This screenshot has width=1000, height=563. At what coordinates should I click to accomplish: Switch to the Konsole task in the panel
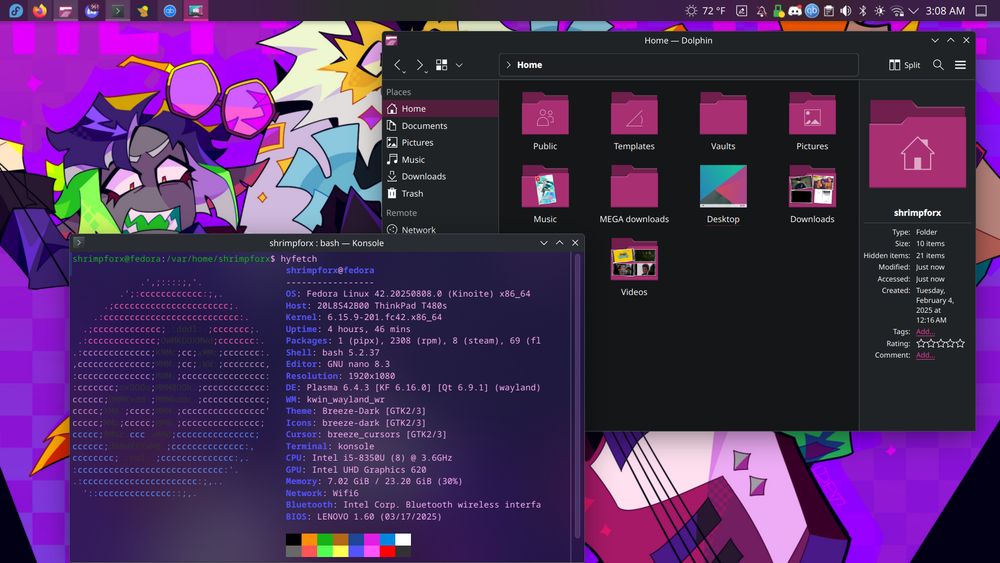point(117,10)
